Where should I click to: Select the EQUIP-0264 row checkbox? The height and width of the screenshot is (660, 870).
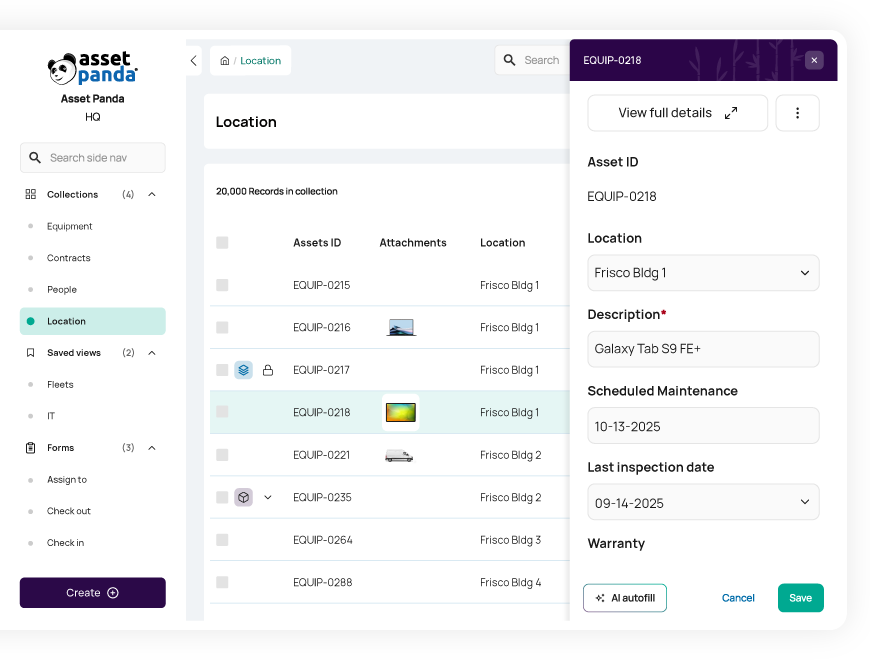click(x=222, y=540)
